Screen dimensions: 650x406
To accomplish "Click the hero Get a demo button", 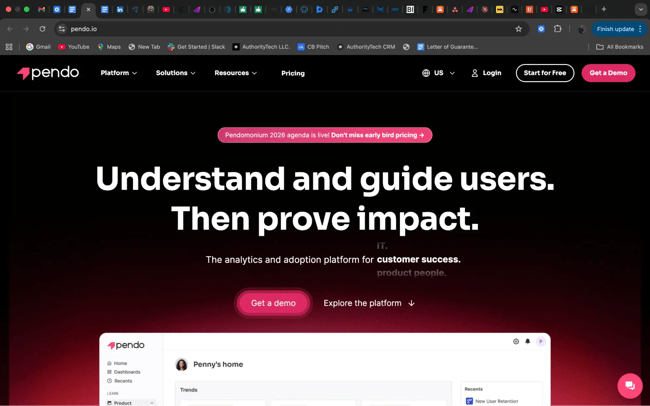I will [273, 303].
